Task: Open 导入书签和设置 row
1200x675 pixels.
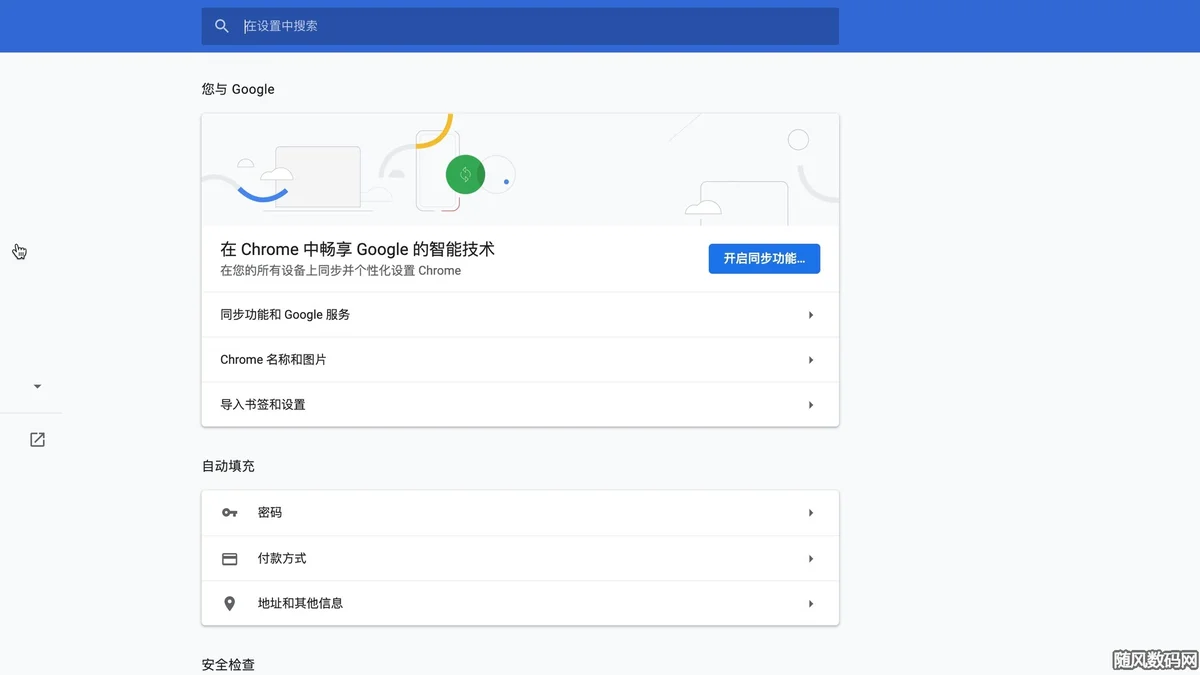Action: coord(520,404)
